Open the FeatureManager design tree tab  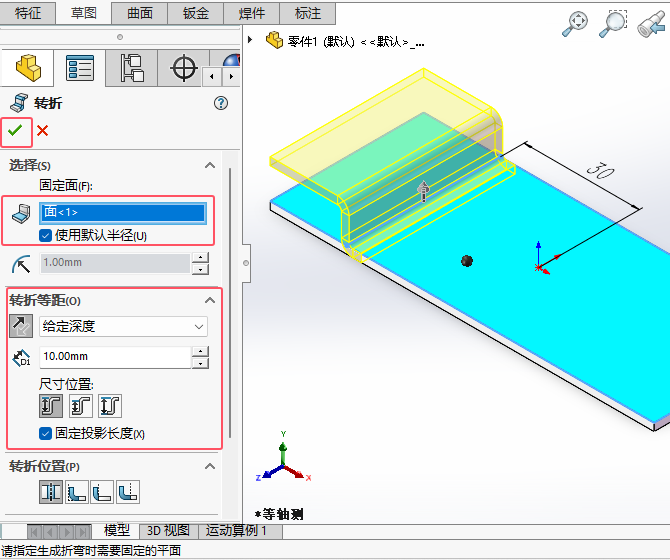pyautogui.click(x=28, y=68)
